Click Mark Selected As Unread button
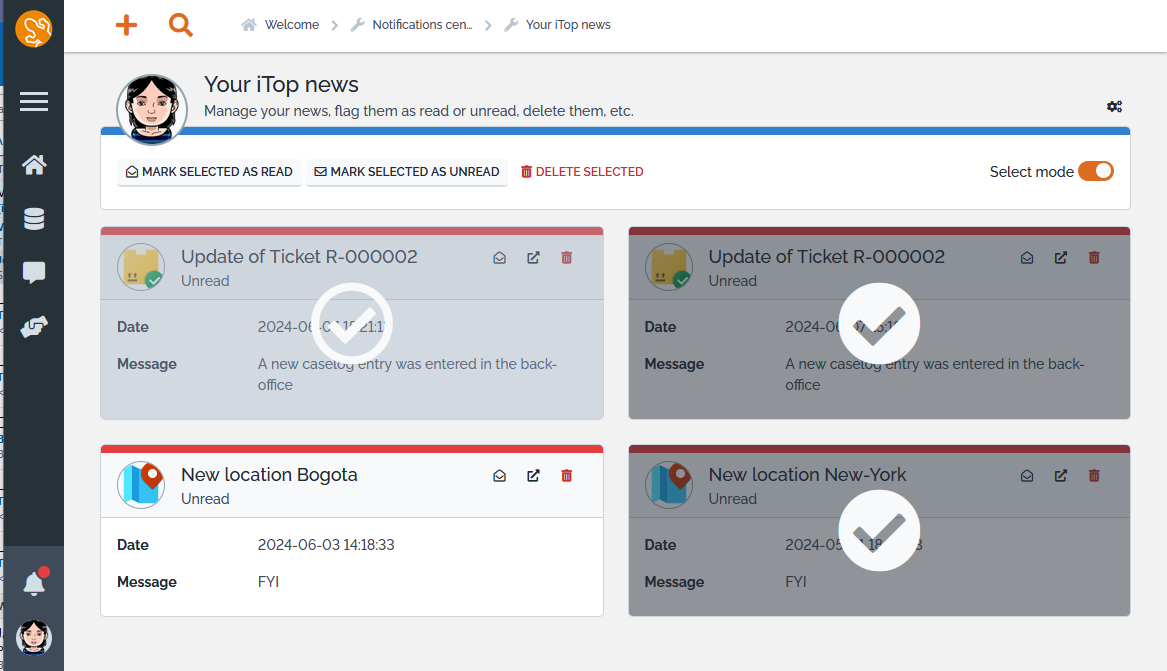 pyautogui.click(x=406, y=172)
